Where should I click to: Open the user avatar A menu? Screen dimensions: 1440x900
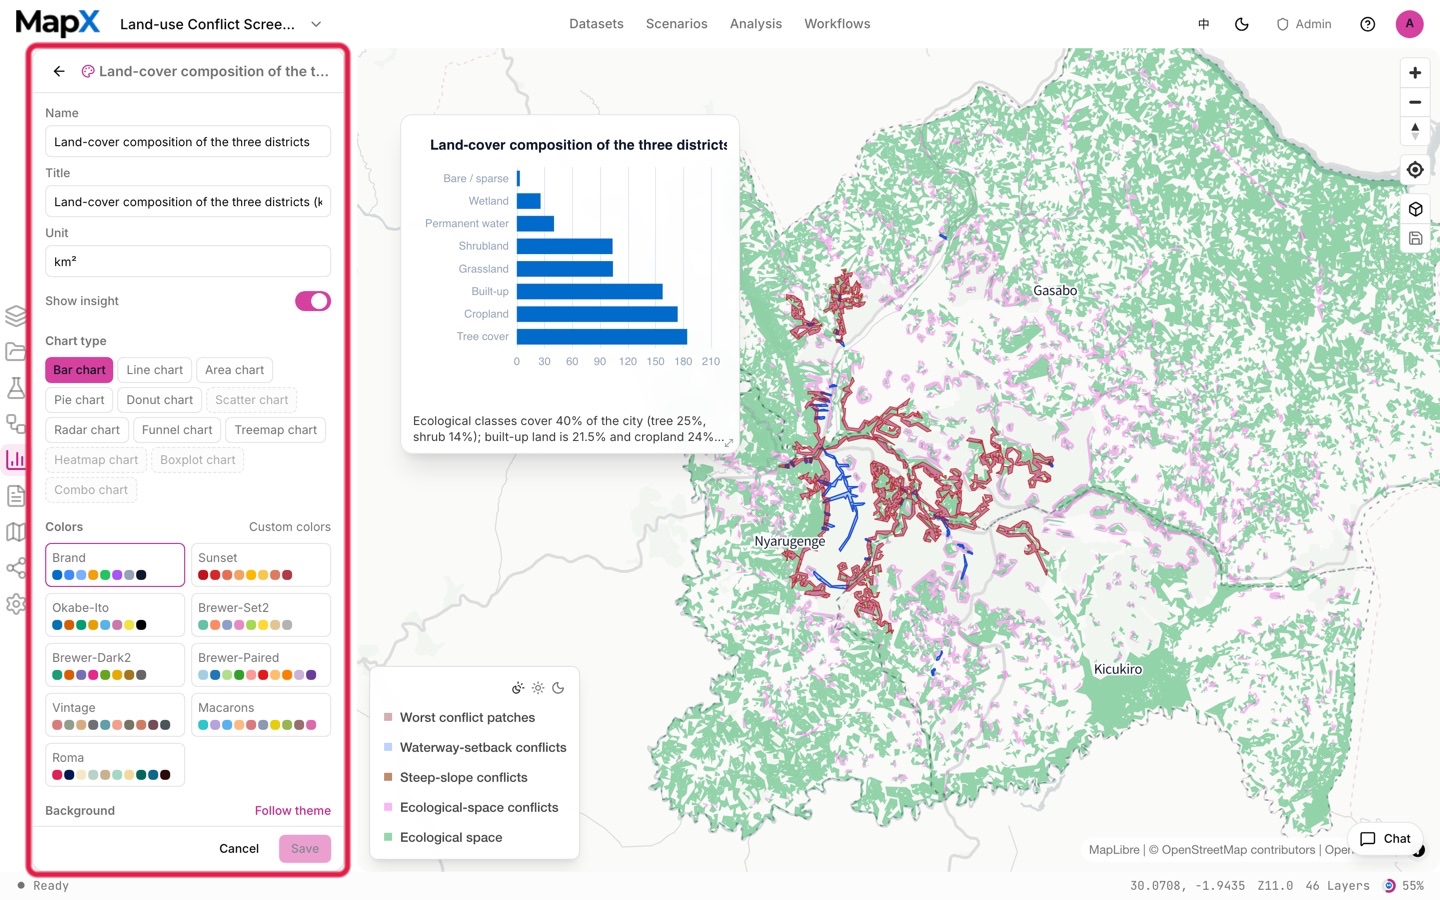1409,24
